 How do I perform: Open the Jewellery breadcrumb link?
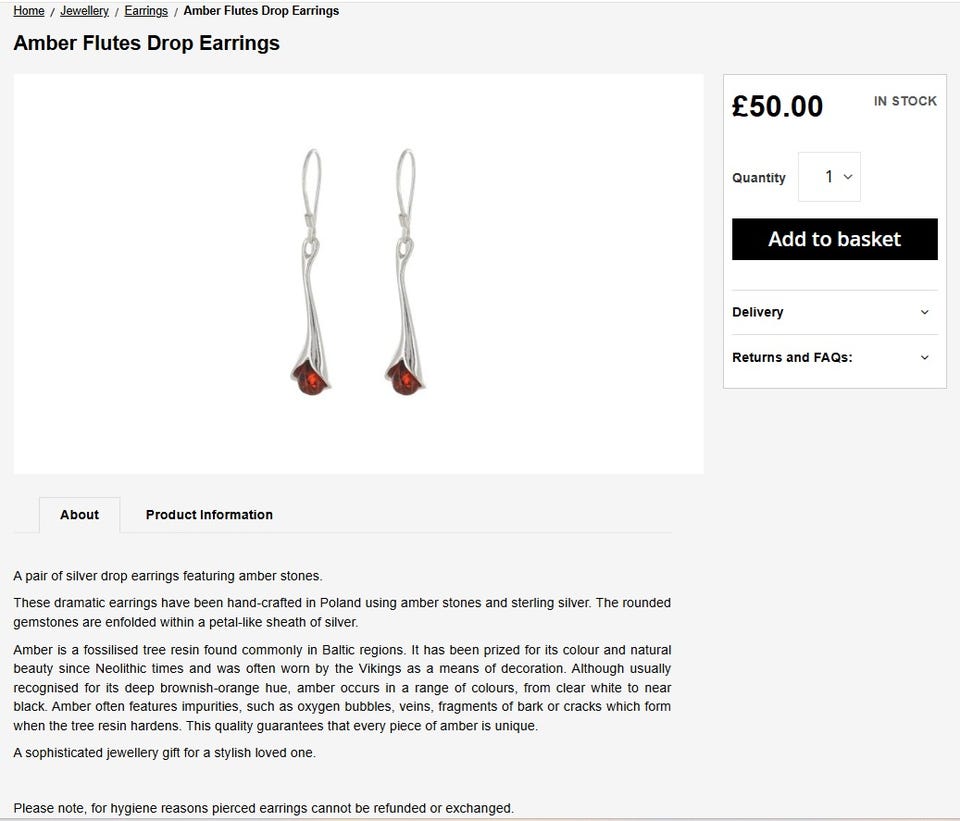coord(84,11)
